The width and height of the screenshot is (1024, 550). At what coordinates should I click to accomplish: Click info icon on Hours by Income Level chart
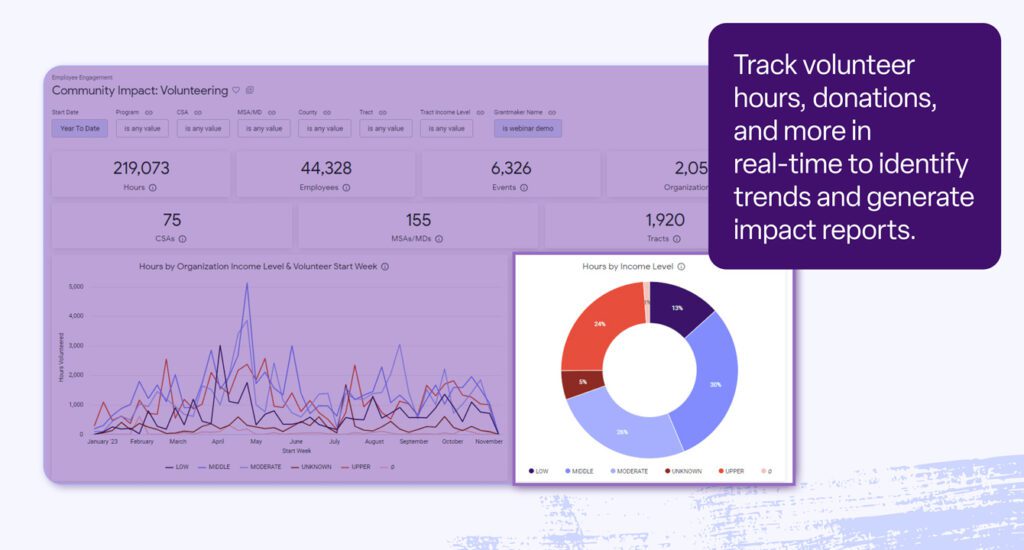681,267
